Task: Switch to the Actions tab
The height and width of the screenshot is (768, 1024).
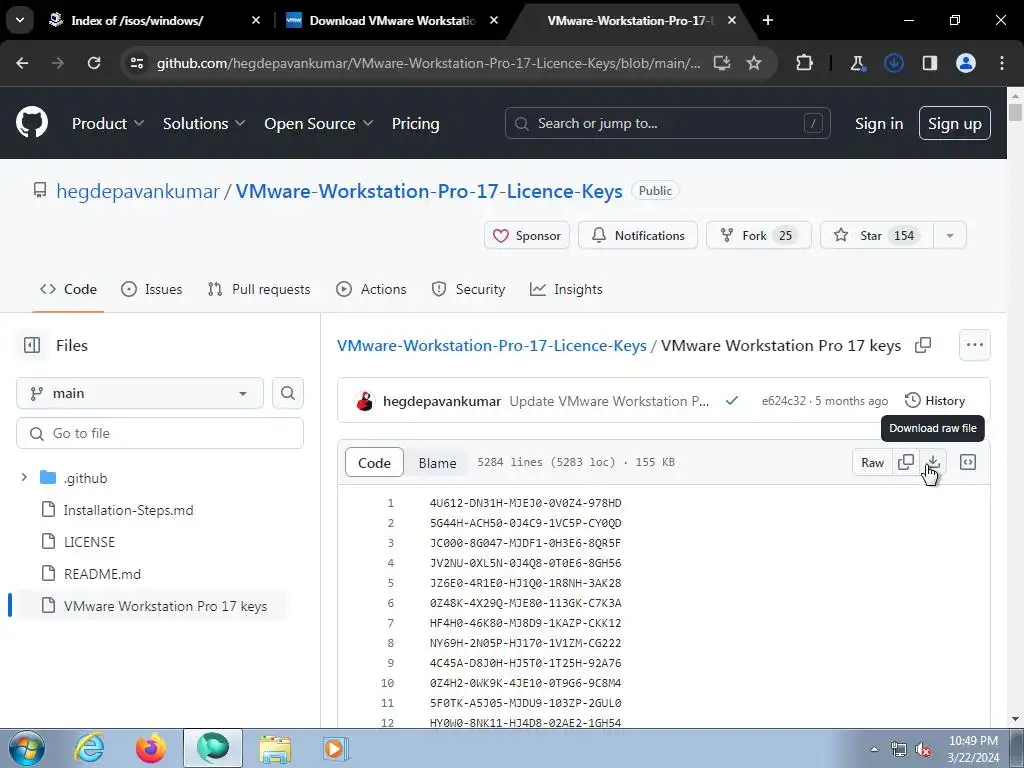Action: (x=371, y=289)
